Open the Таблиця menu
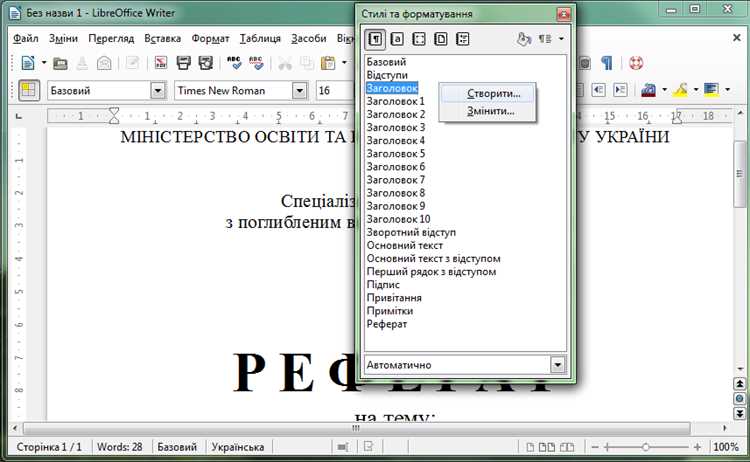This screenshot has width=750, height=462. [x=260, y=38]
